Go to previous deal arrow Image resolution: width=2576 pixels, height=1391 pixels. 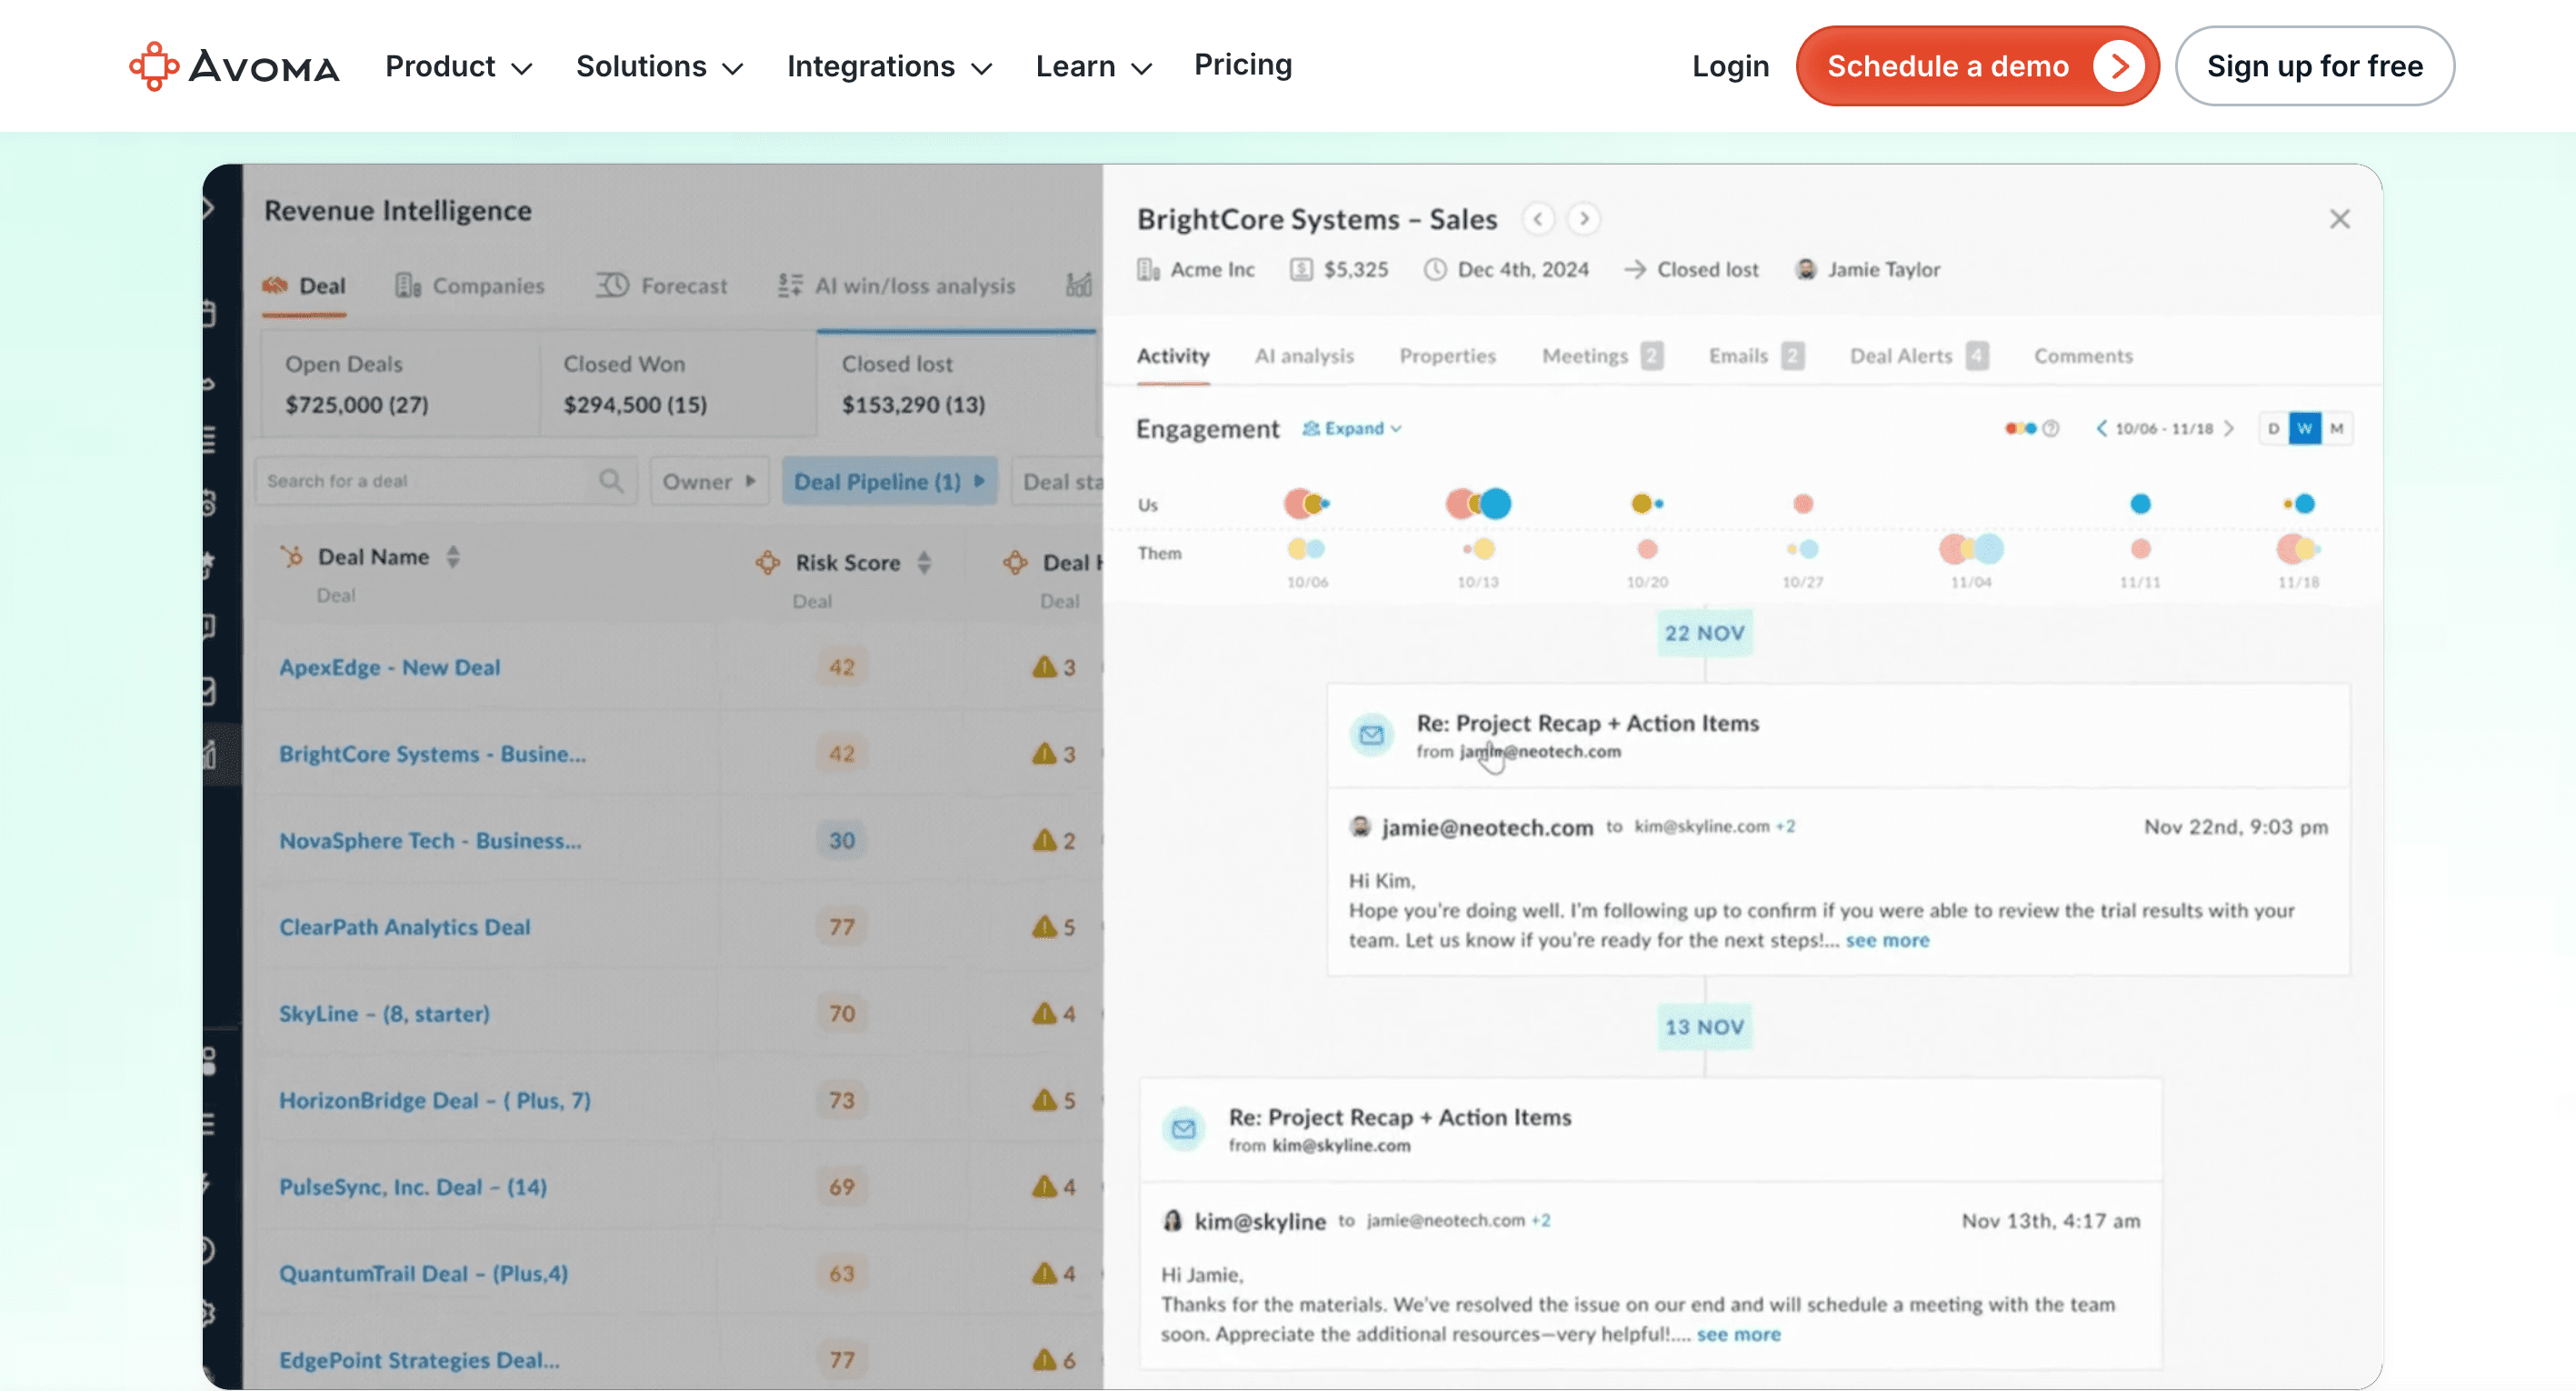(x=1538, y=219)
